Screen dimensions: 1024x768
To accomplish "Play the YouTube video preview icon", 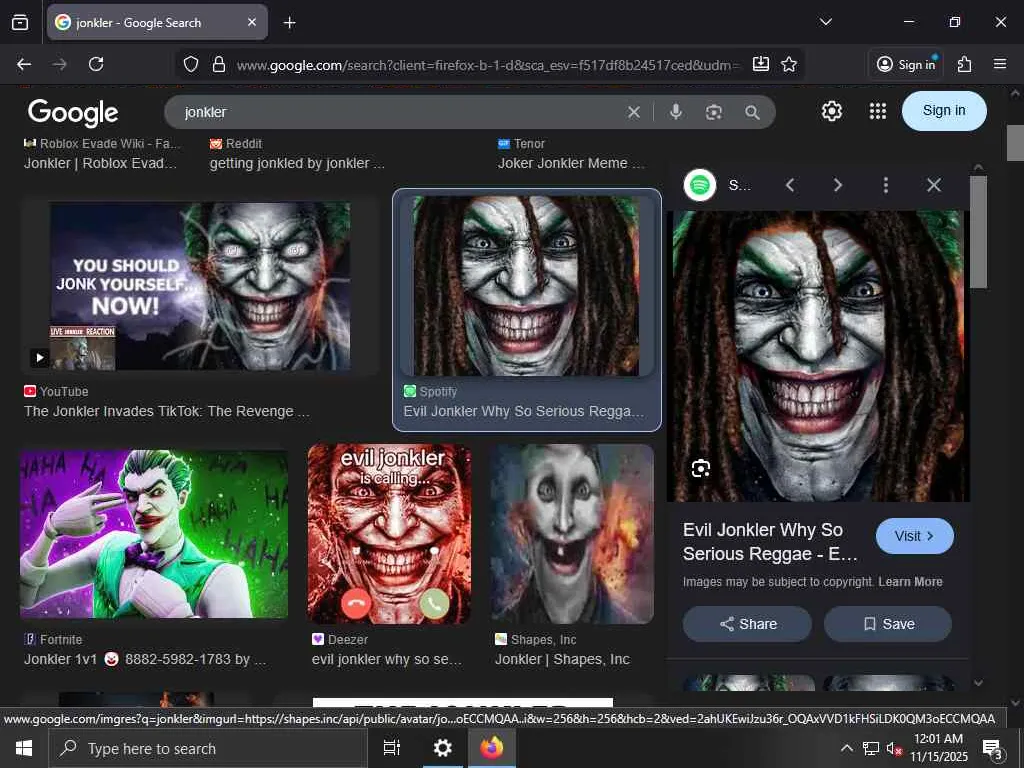I will coord(39,357).
